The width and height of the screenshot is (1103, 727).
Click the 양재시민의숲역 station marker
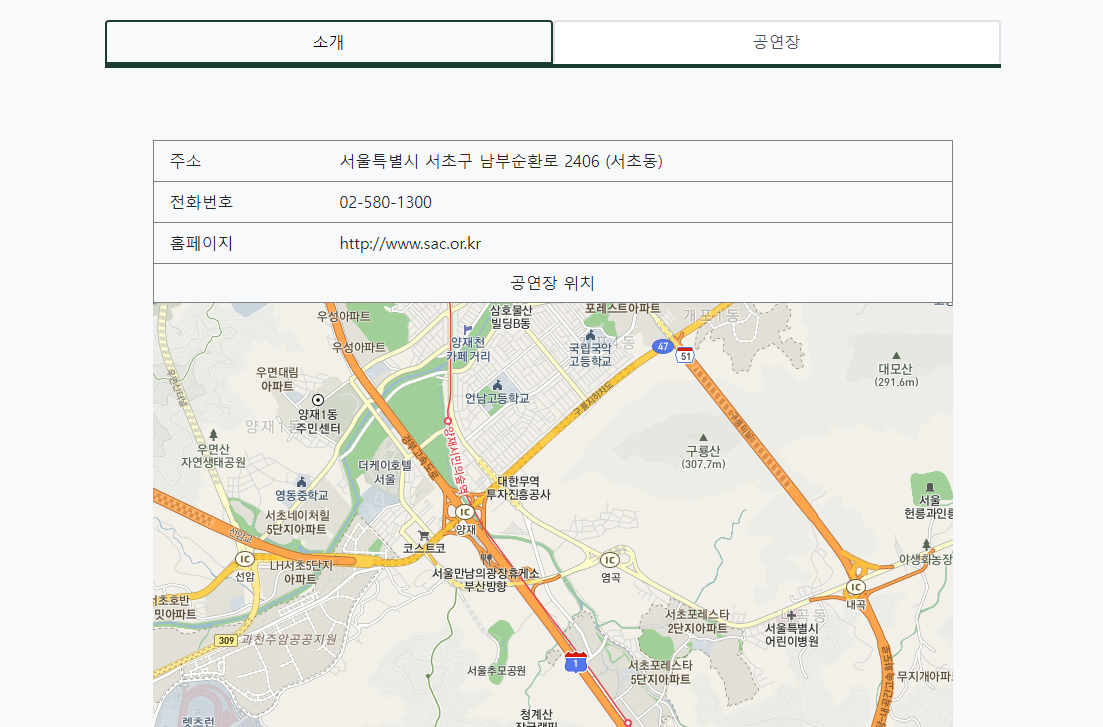tap(447, 422)
